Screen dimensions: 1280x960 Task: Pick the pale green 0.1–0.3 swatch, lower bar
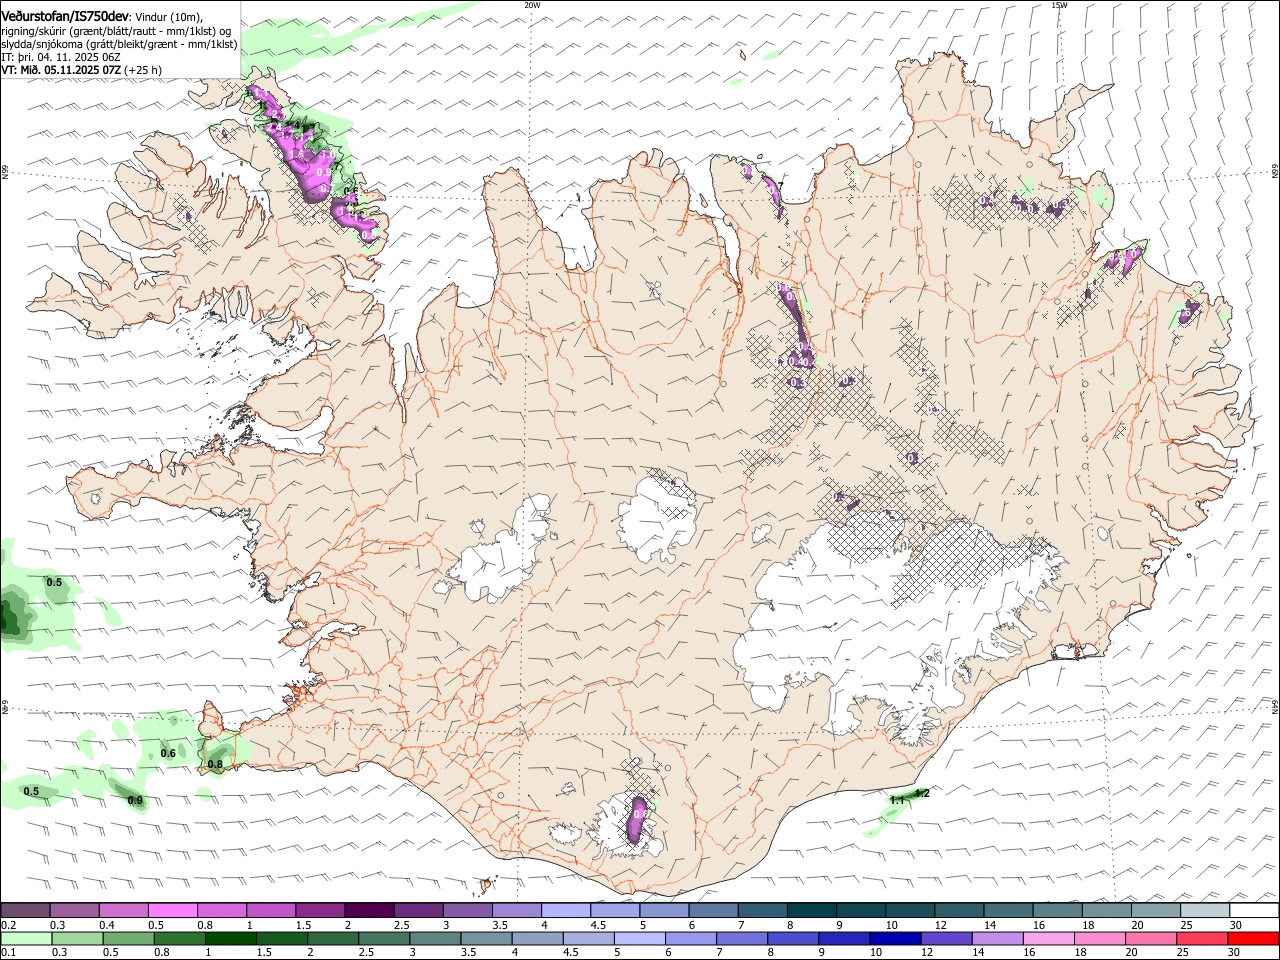[x=26, y=938]
